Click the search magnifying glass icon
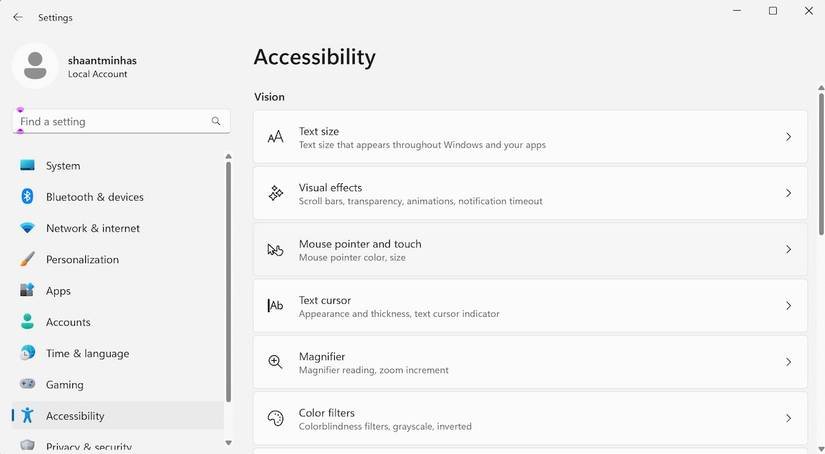This screenshot has height=454, width=825. (x=216, y=121)
